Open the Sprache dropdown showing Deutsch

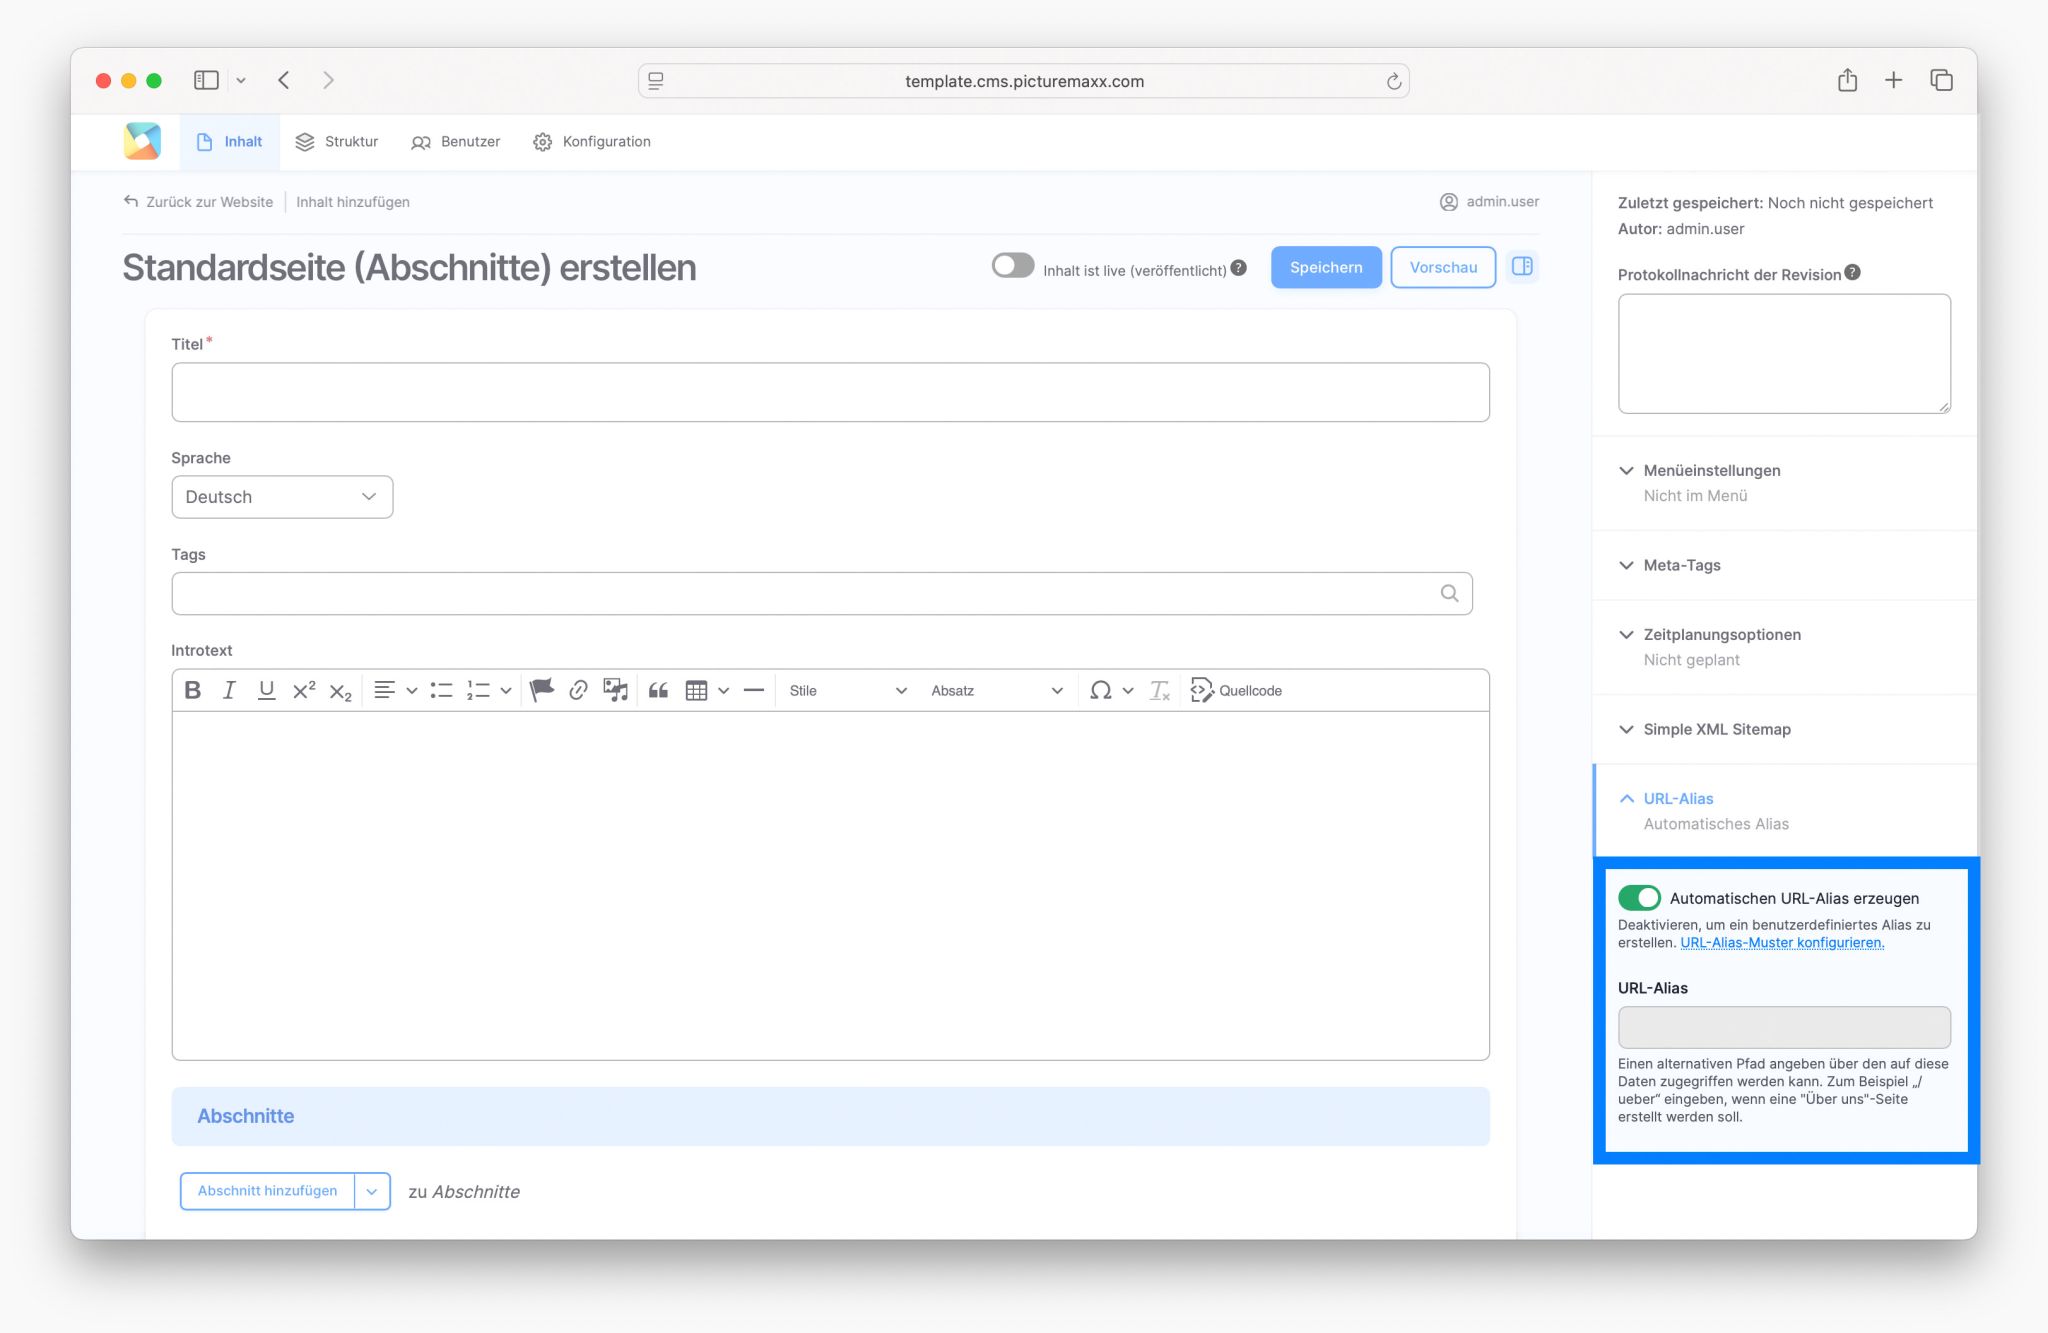coord(282,497)
